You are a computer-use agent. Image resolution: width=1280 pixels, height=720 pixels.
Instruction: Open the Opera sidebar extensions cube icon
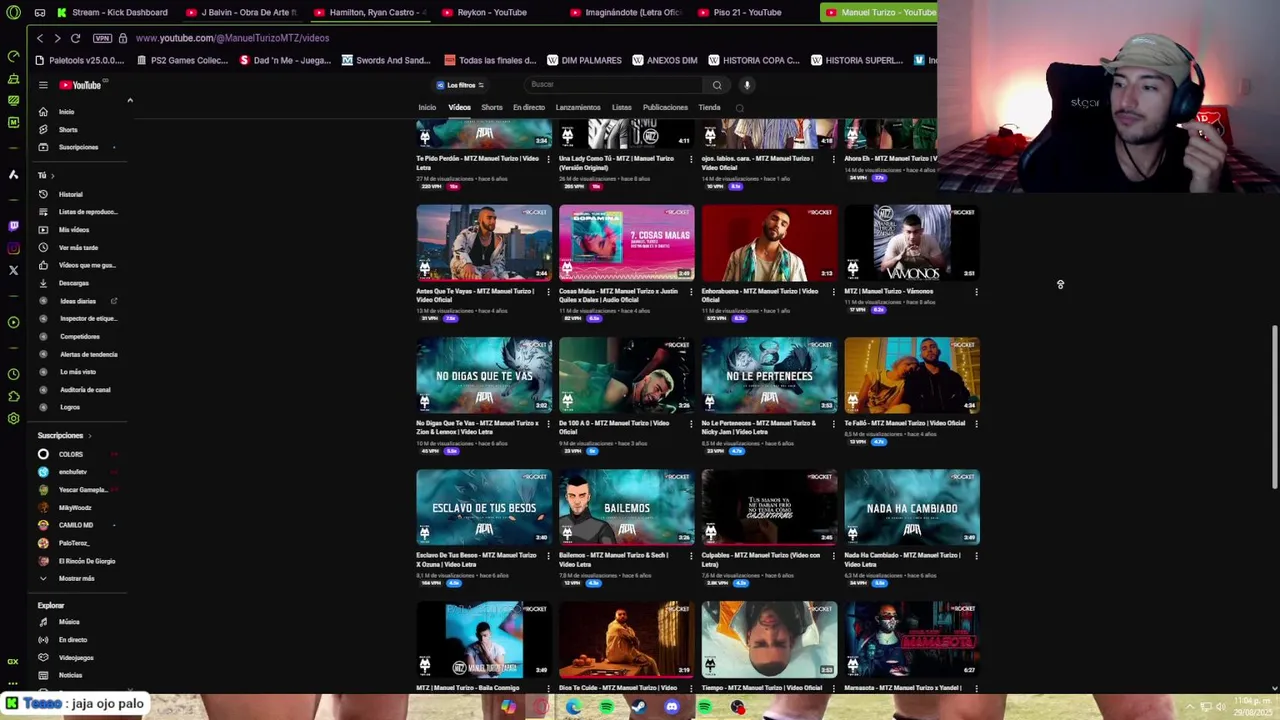[13, 396]
